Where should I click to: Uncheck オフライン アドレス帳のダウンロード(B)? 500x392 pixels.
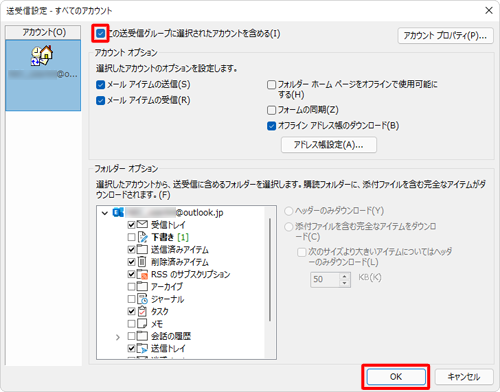tap(271, 126)
